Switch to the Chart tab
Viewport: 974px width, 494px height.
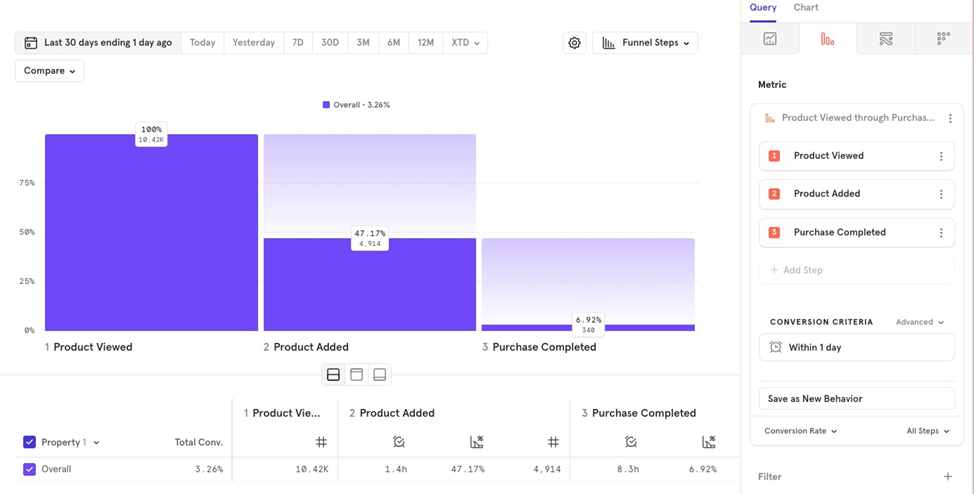[806, 8]
